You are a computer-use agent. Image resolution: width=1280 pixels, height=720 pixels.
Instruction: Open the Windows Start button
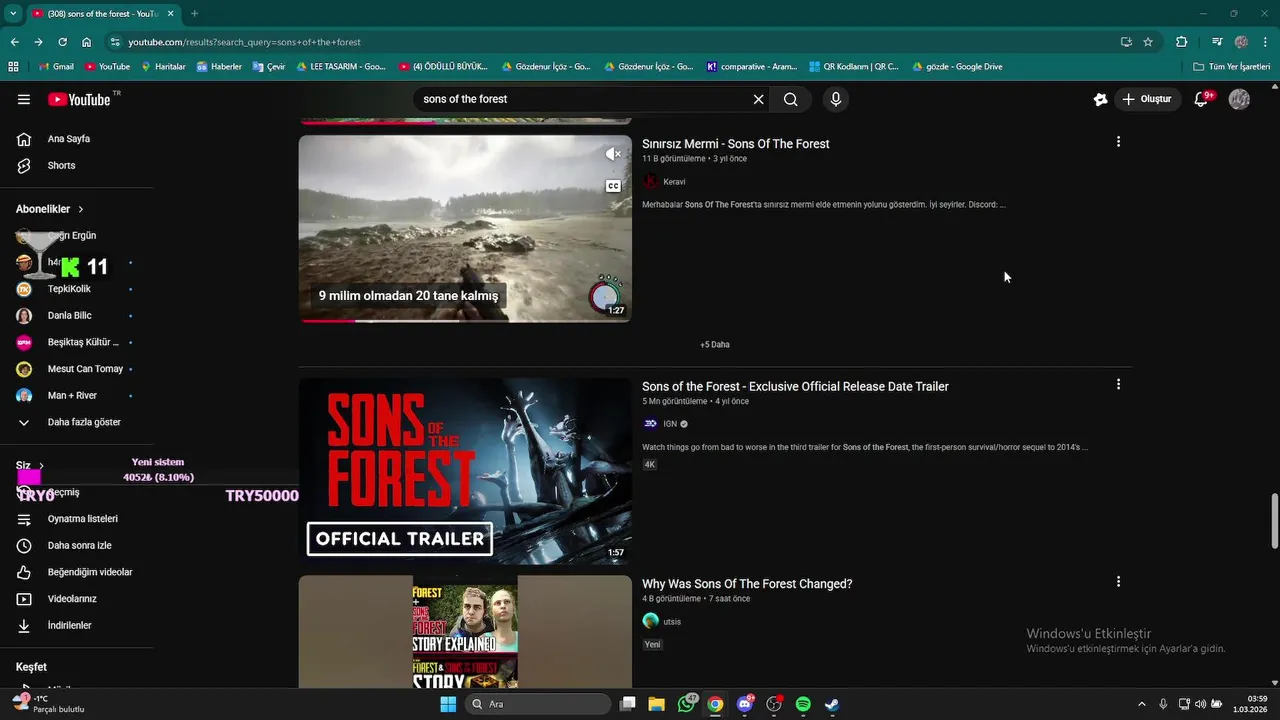point(448,704)
